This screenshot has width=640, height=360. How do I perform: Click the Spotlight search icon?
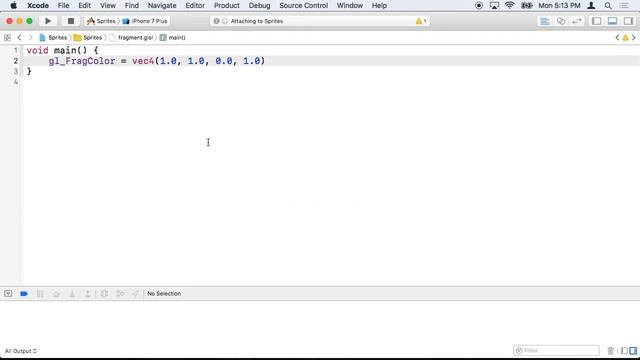[x=608, y=6]
